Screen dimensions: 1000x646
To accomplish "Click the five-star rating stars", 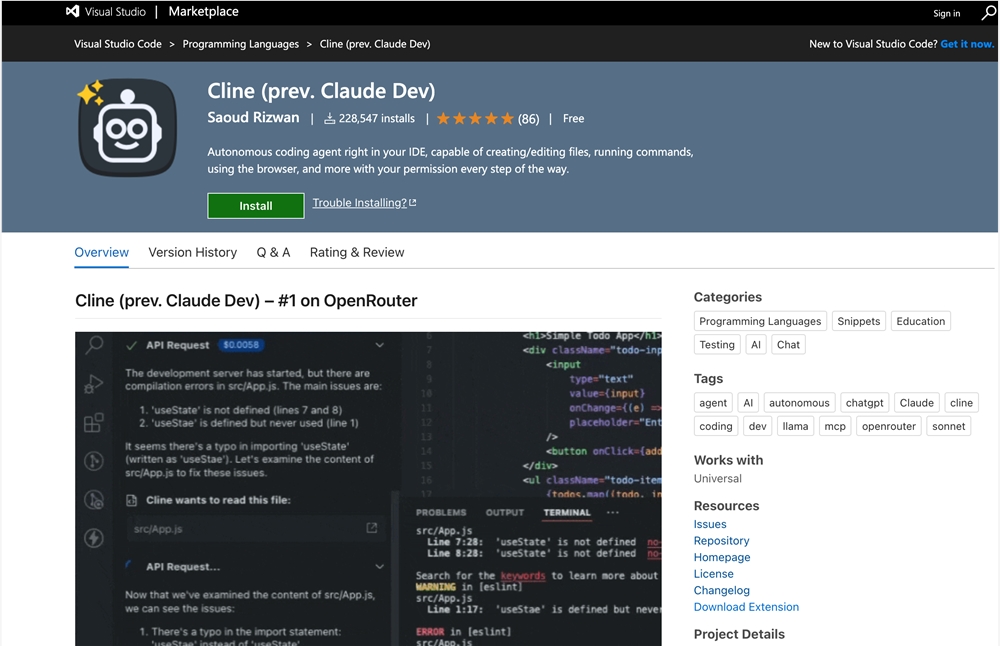I will 475,119.
